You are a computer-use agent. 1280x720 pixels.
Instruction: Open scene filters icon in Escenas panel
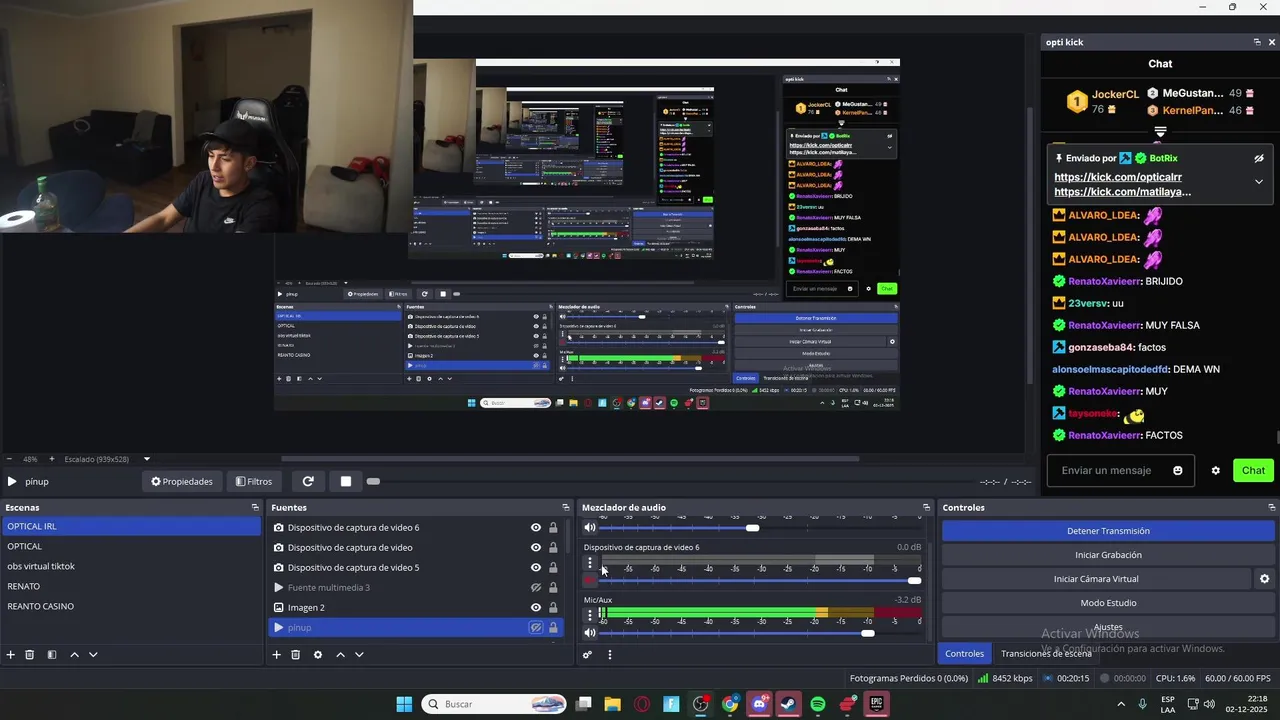[x=52, y=655]
